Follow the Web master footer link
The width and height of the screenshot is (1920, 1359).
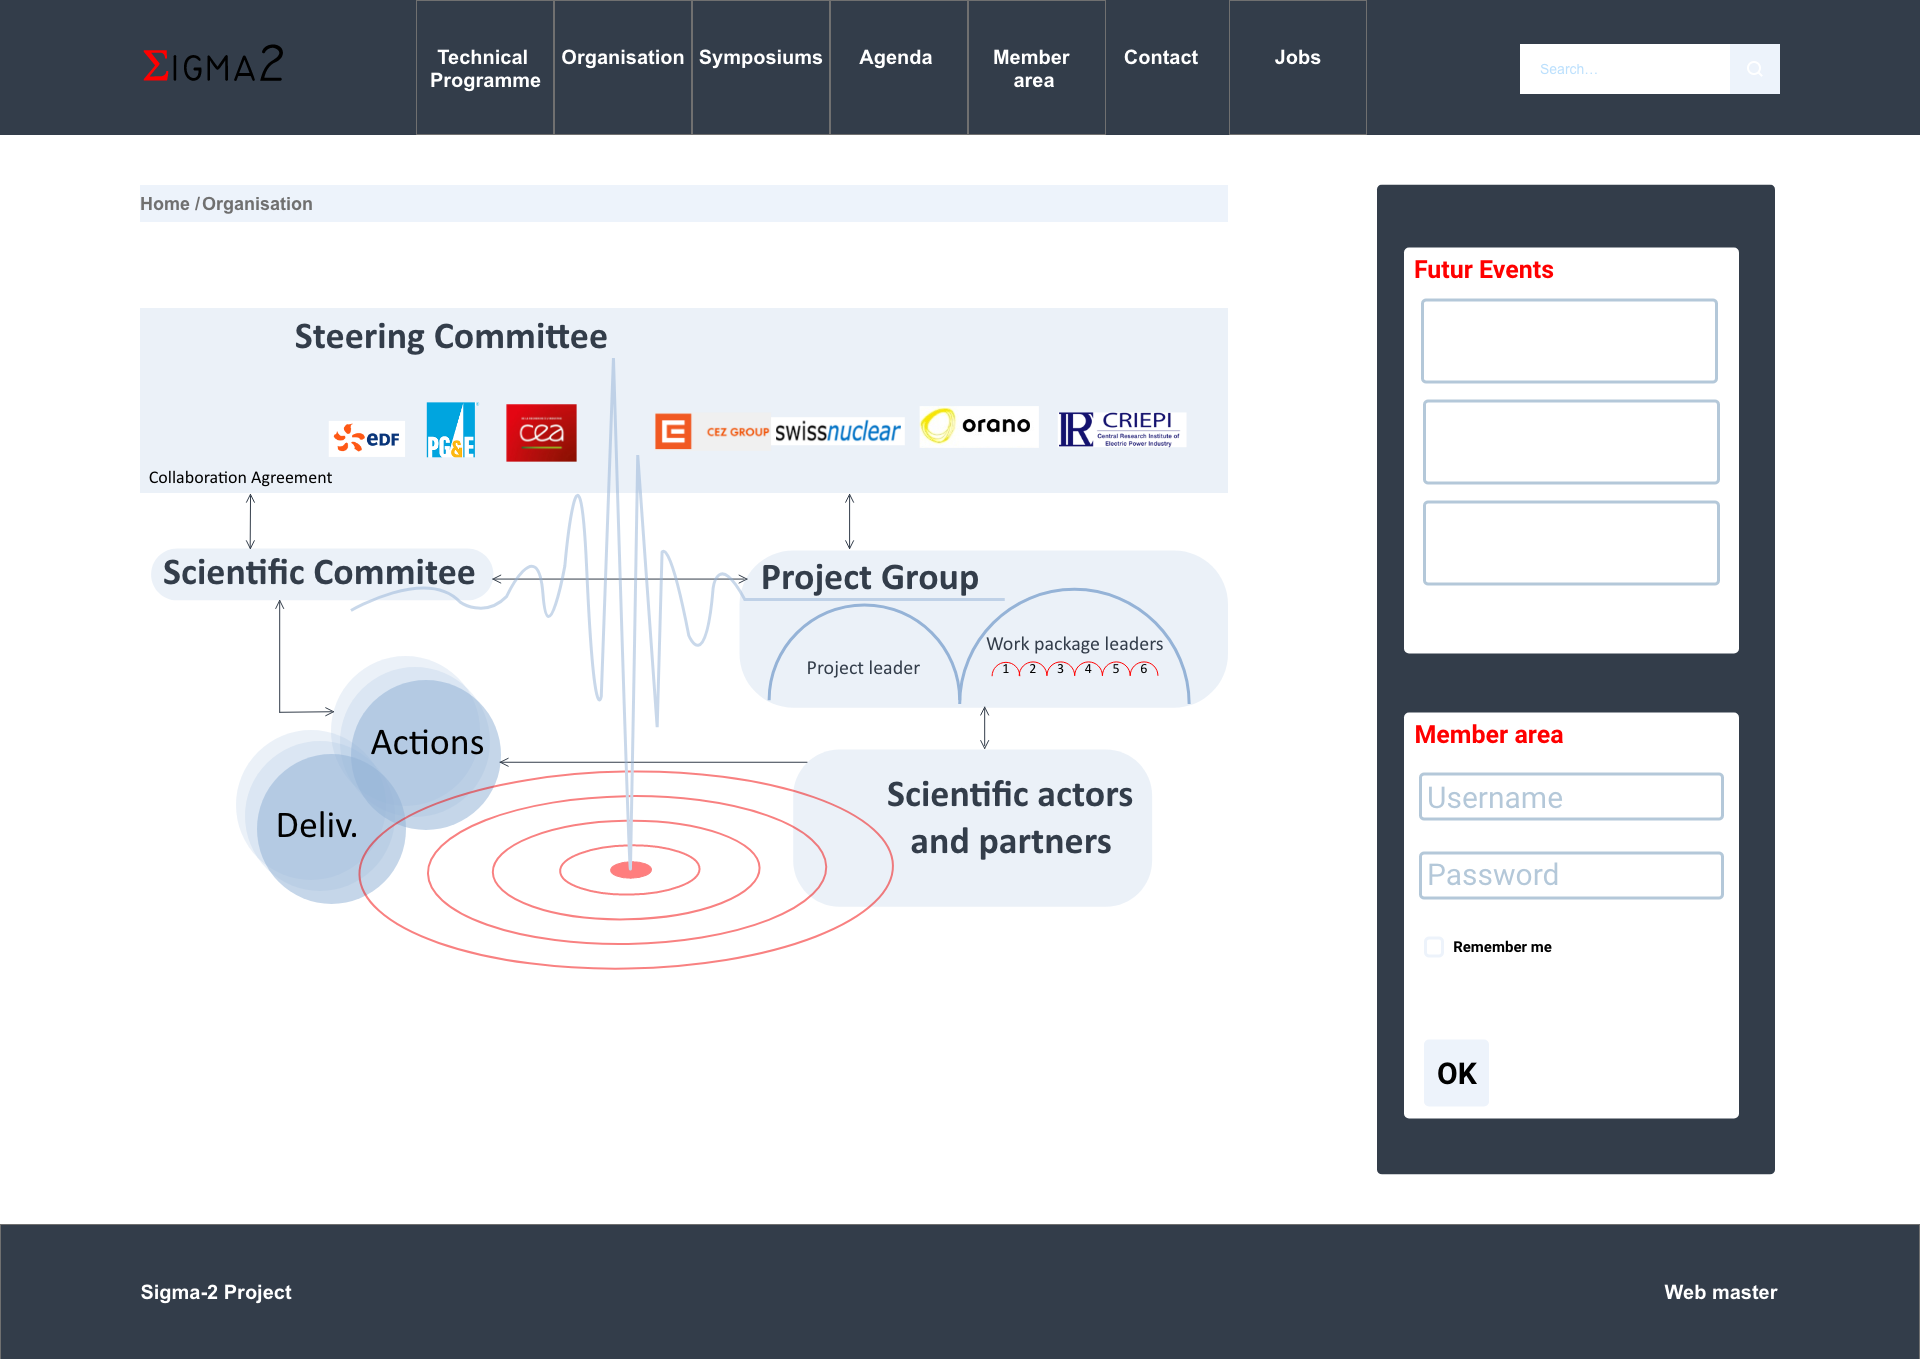(1720, 1292)
